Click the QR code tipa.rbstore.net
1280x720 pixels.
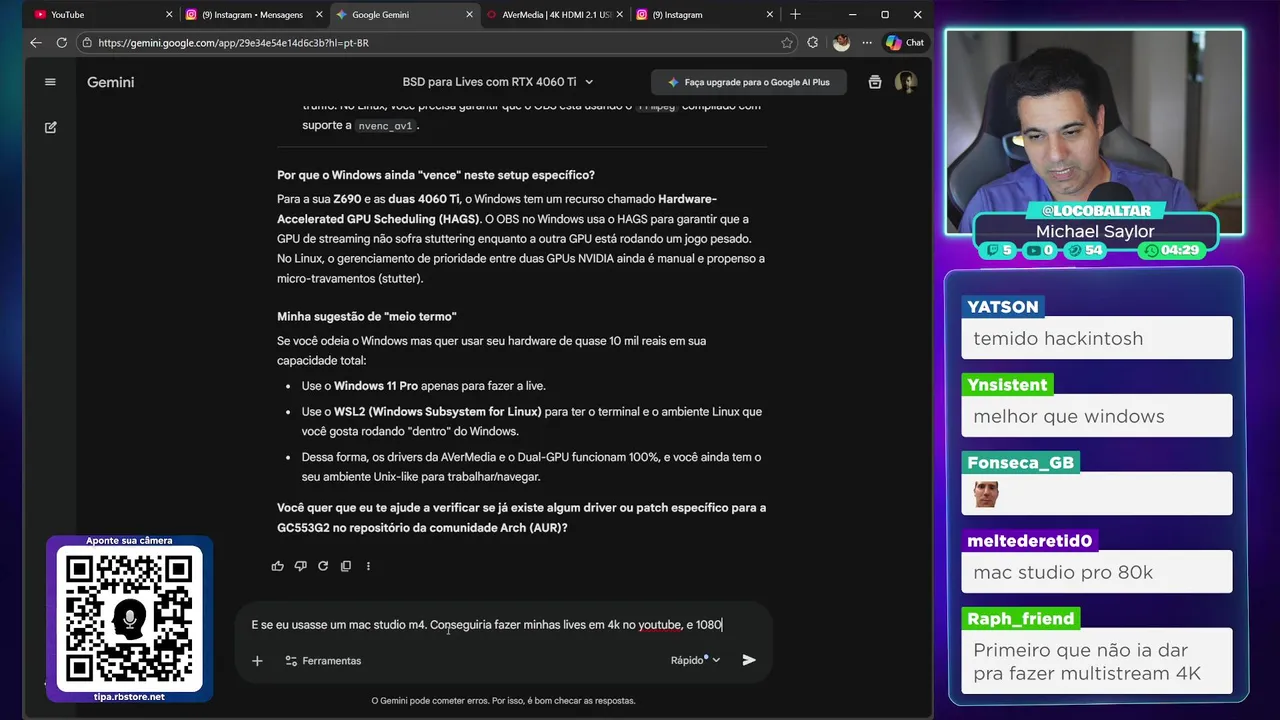[129, 619]
